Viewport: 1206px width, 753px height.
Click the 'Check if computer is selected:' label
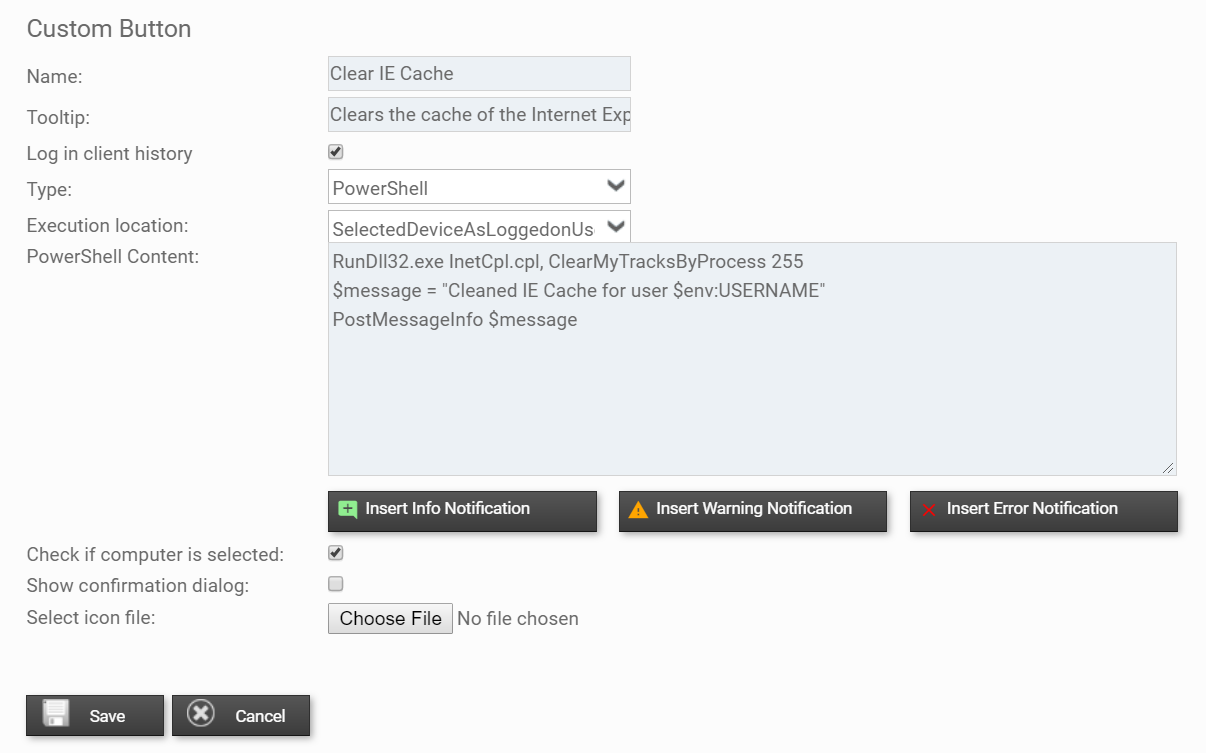[155, 554]
